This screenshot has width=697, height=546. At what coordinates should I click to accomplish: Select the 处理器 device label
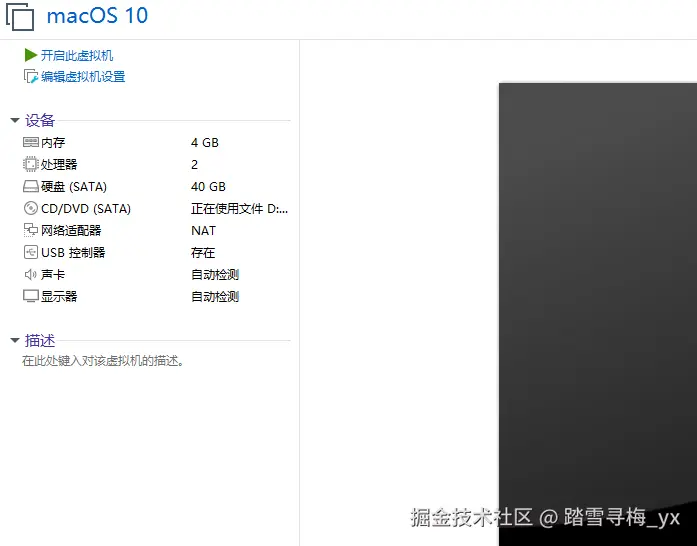pyautogui.click(x=59, y=165)
